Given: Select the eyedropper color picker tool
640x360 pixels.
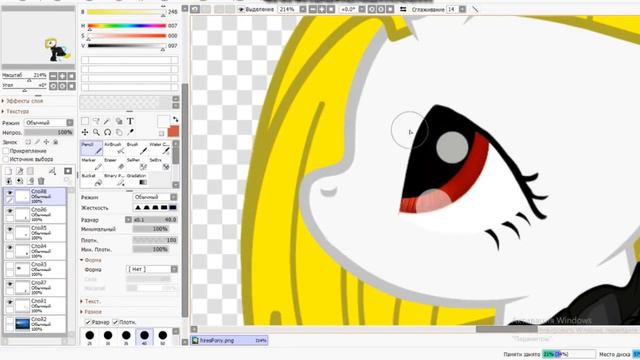Looking at the screenshot, I should coord(130,132).
